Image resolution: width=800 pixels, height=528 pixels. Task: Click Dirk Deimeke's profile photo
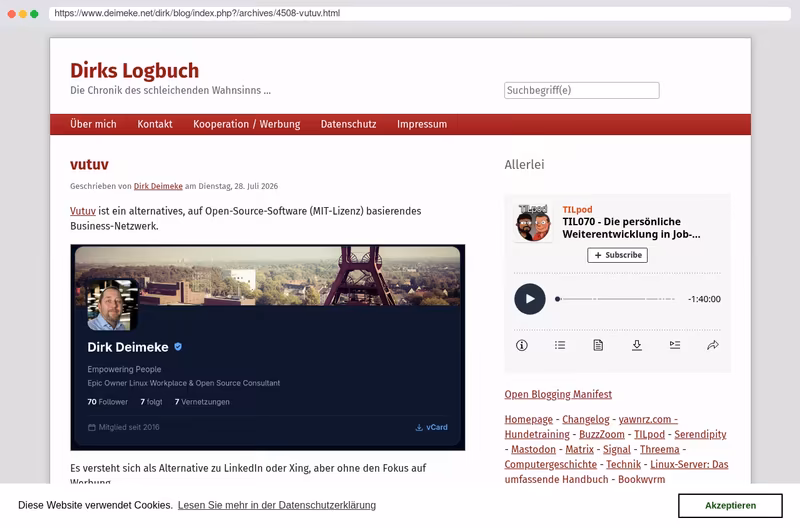pyautogui.click(x=112, y=305)
